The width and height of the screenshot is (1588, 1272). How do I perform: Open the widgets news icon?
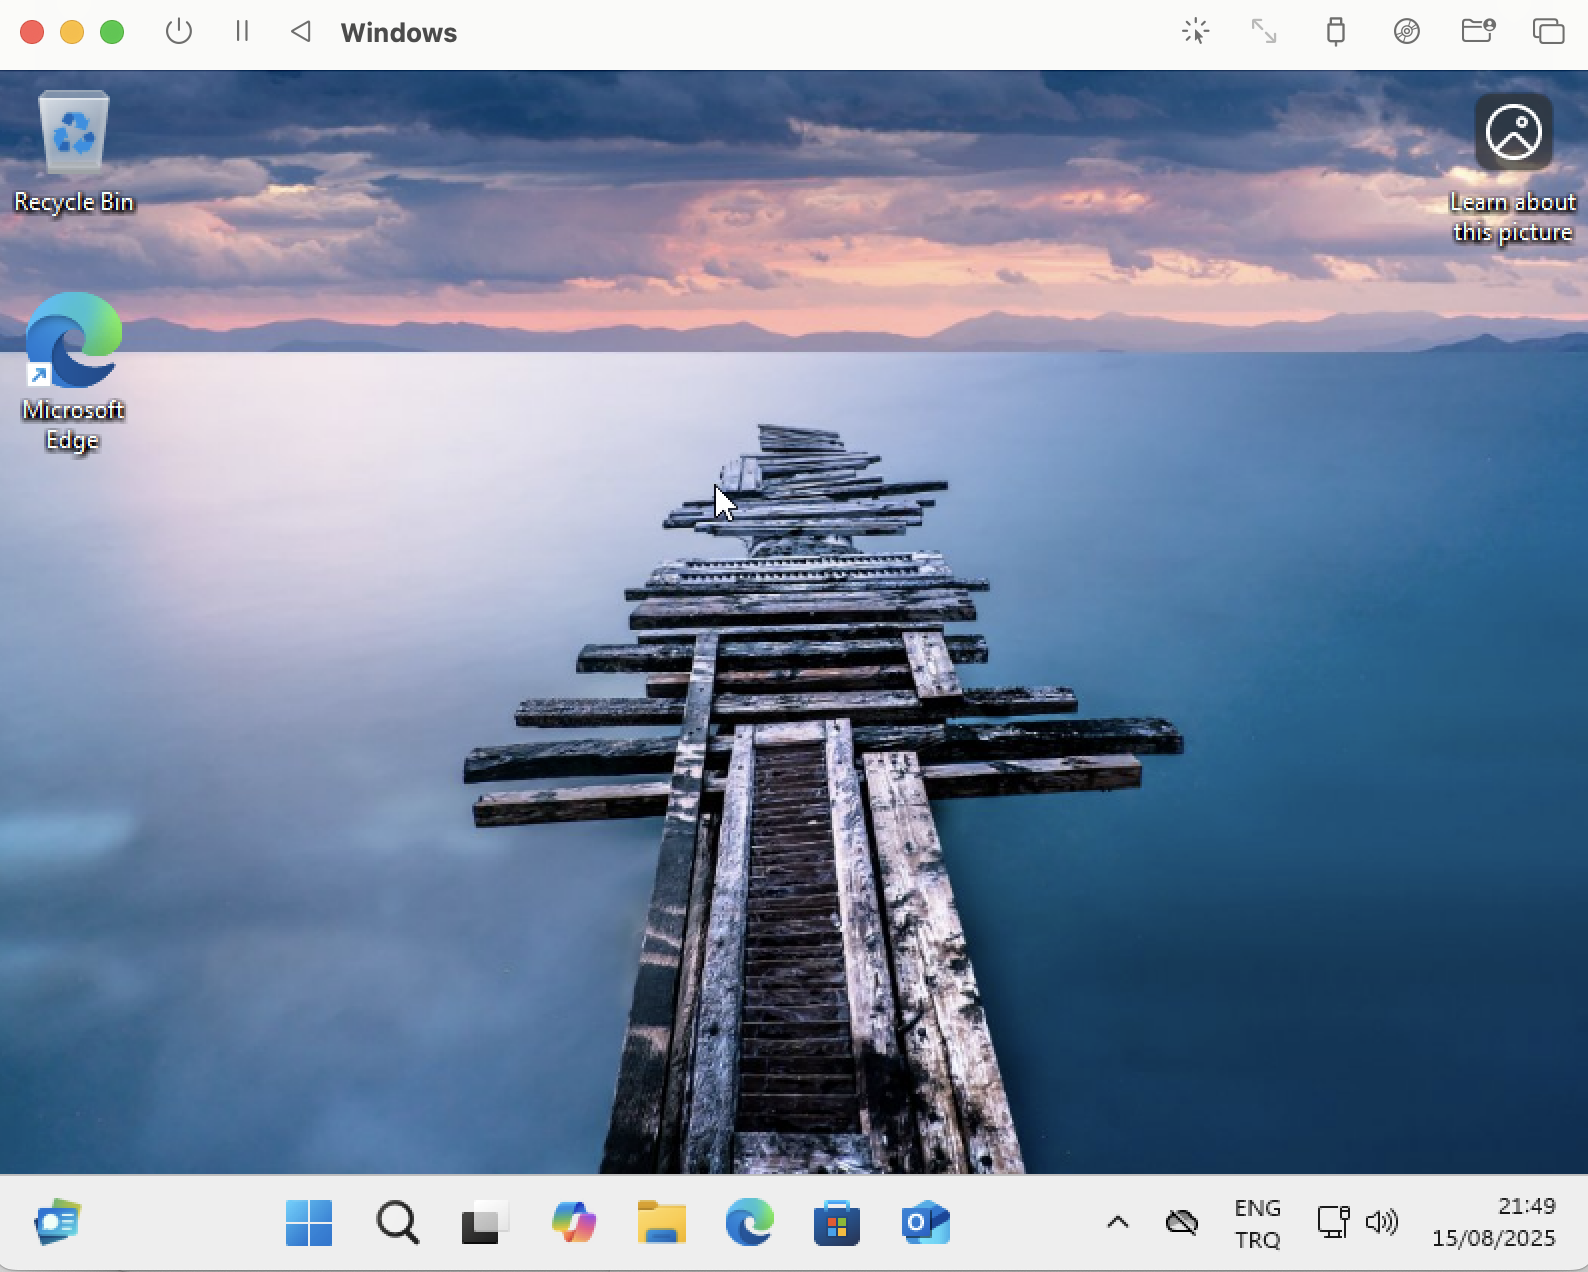(57, 1222)
